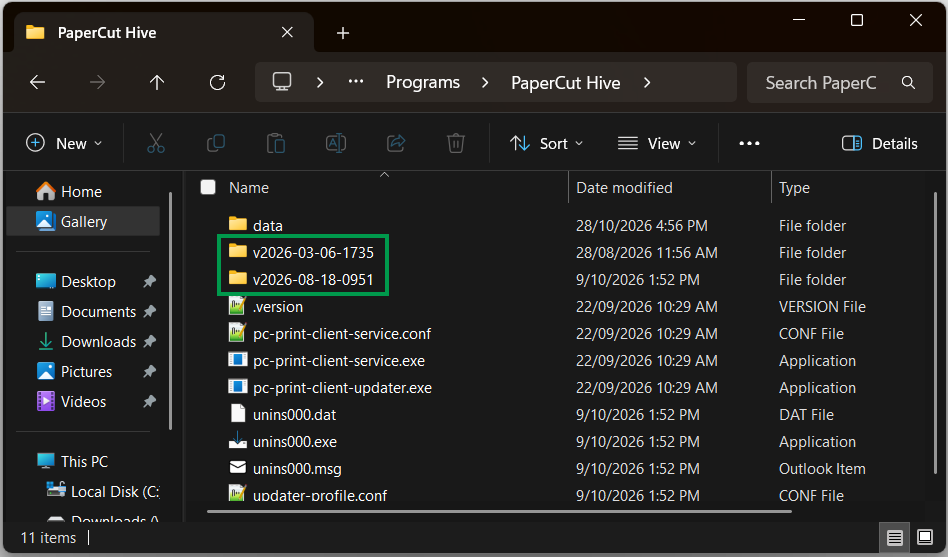
Task: Select Local Disk (C:) in sidebar
Action: coord(103,491)
